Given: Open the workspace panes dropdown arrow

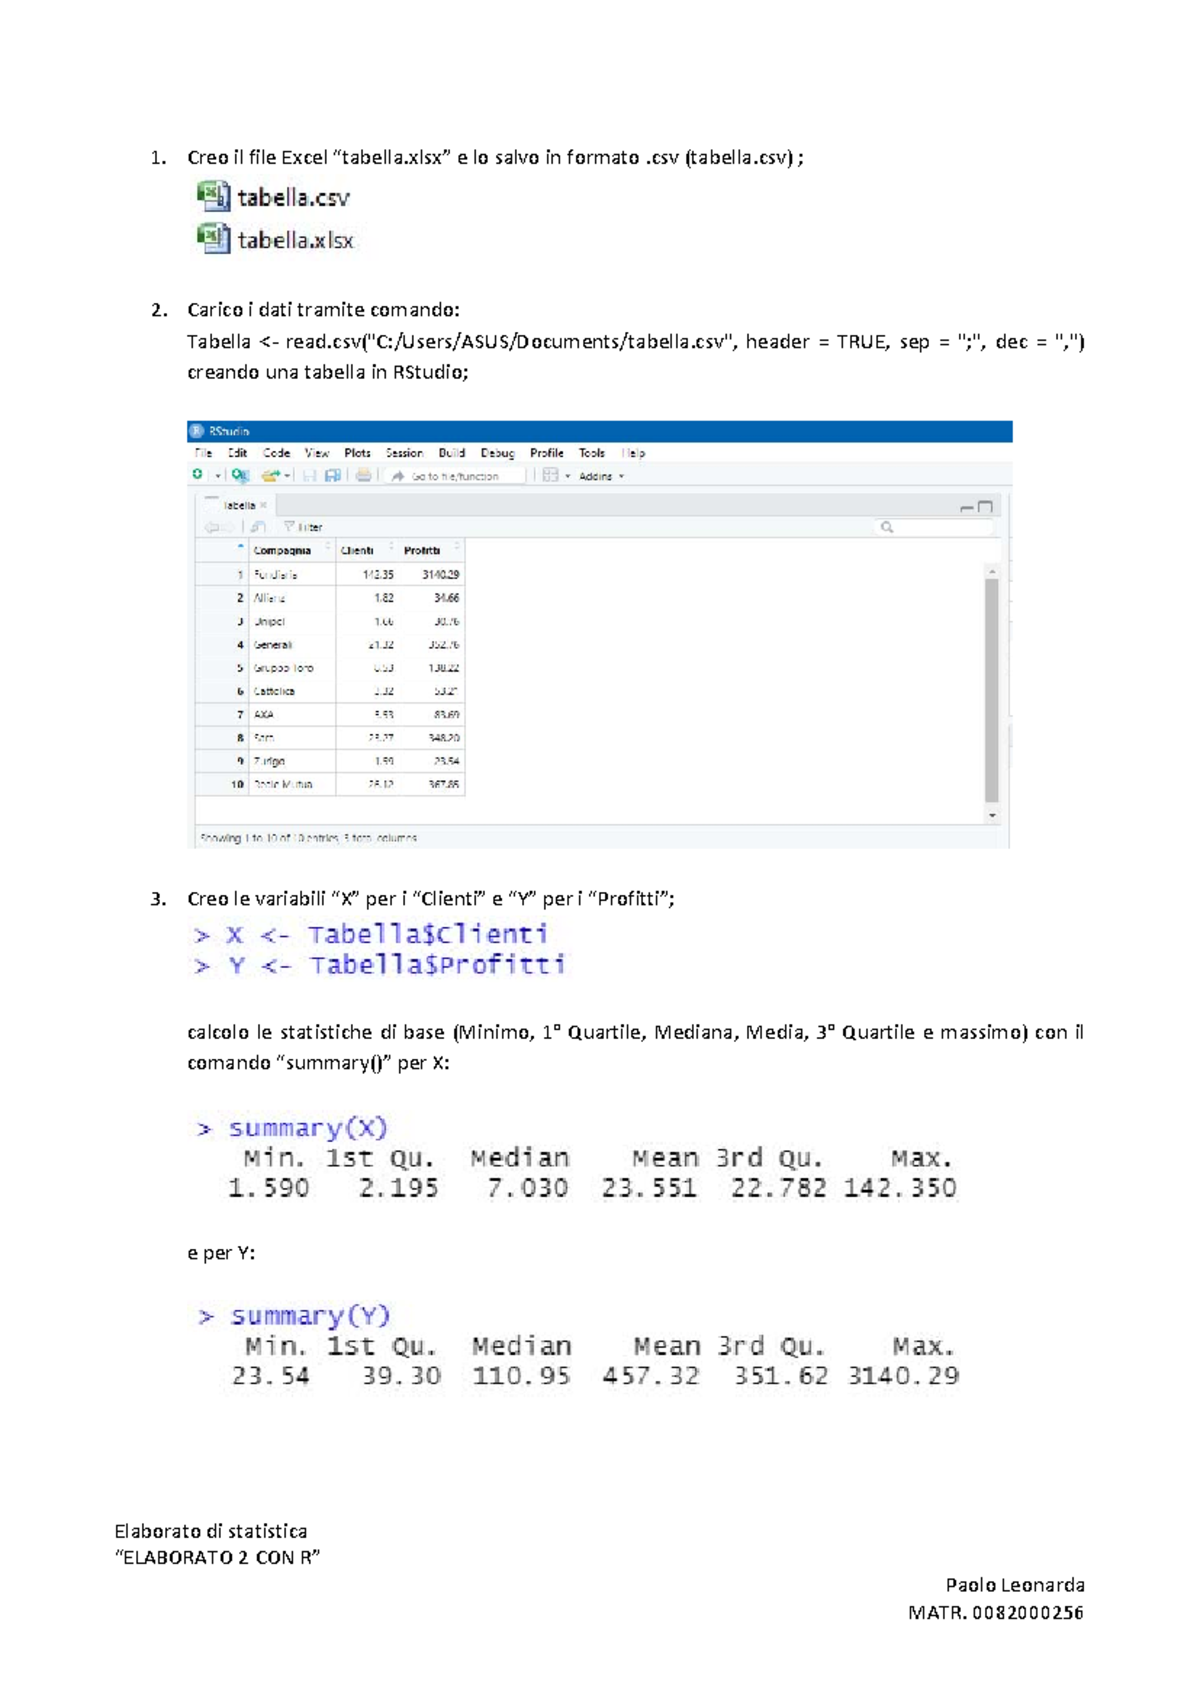Looking at the screenshot, I should click(x=567, y=476).
